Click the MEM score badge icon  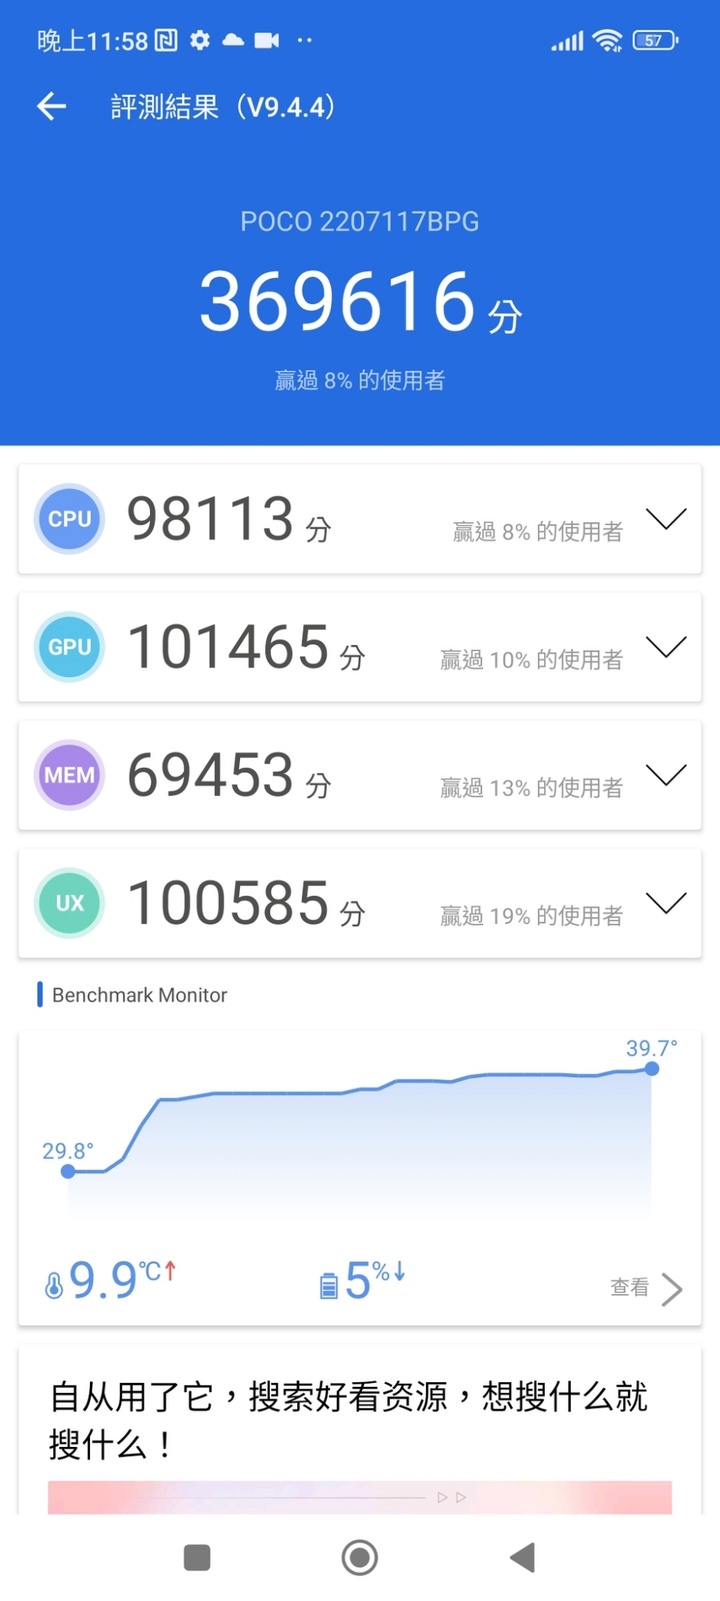coord(69,775)
